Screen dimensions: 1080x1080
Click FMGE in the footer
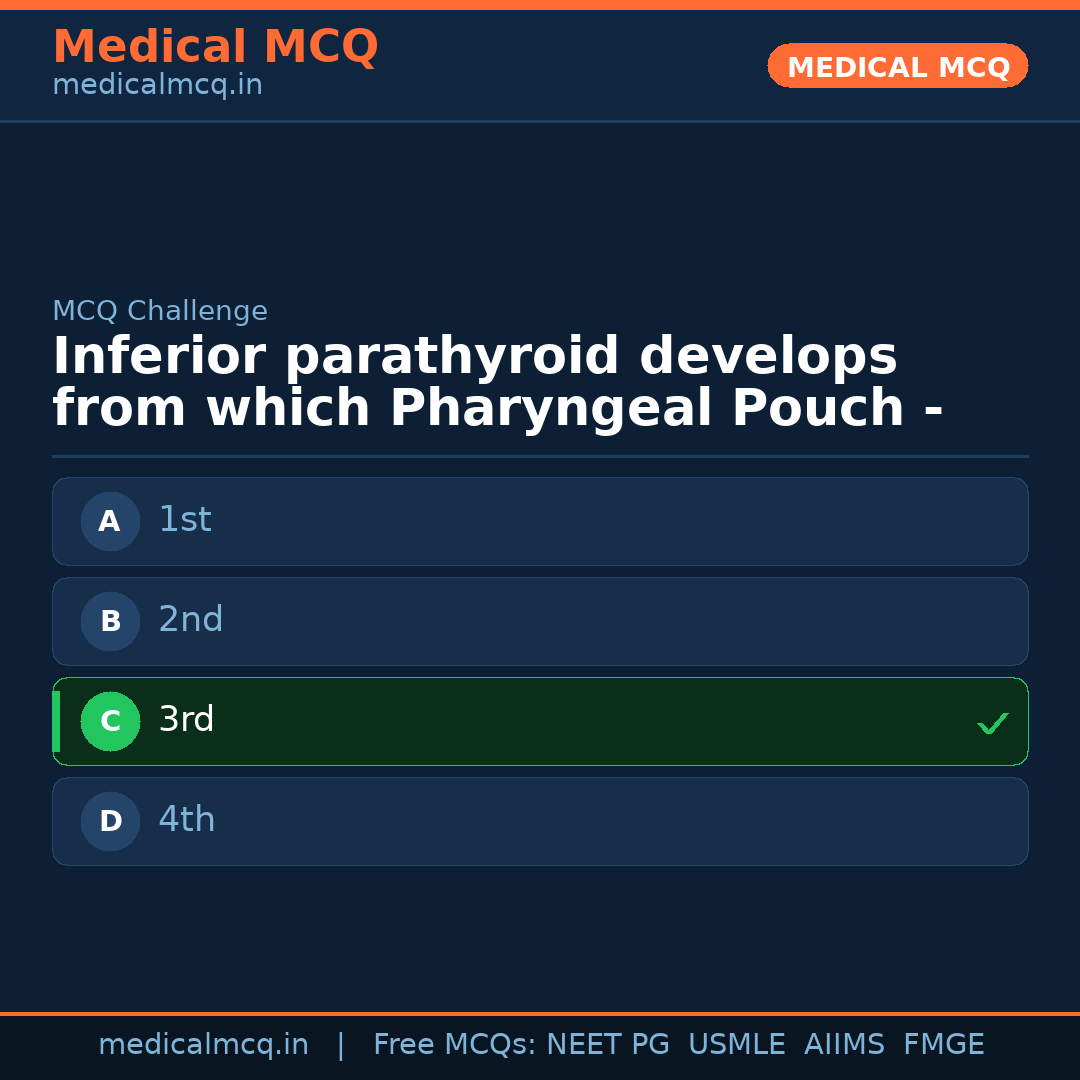[944, 1045]
